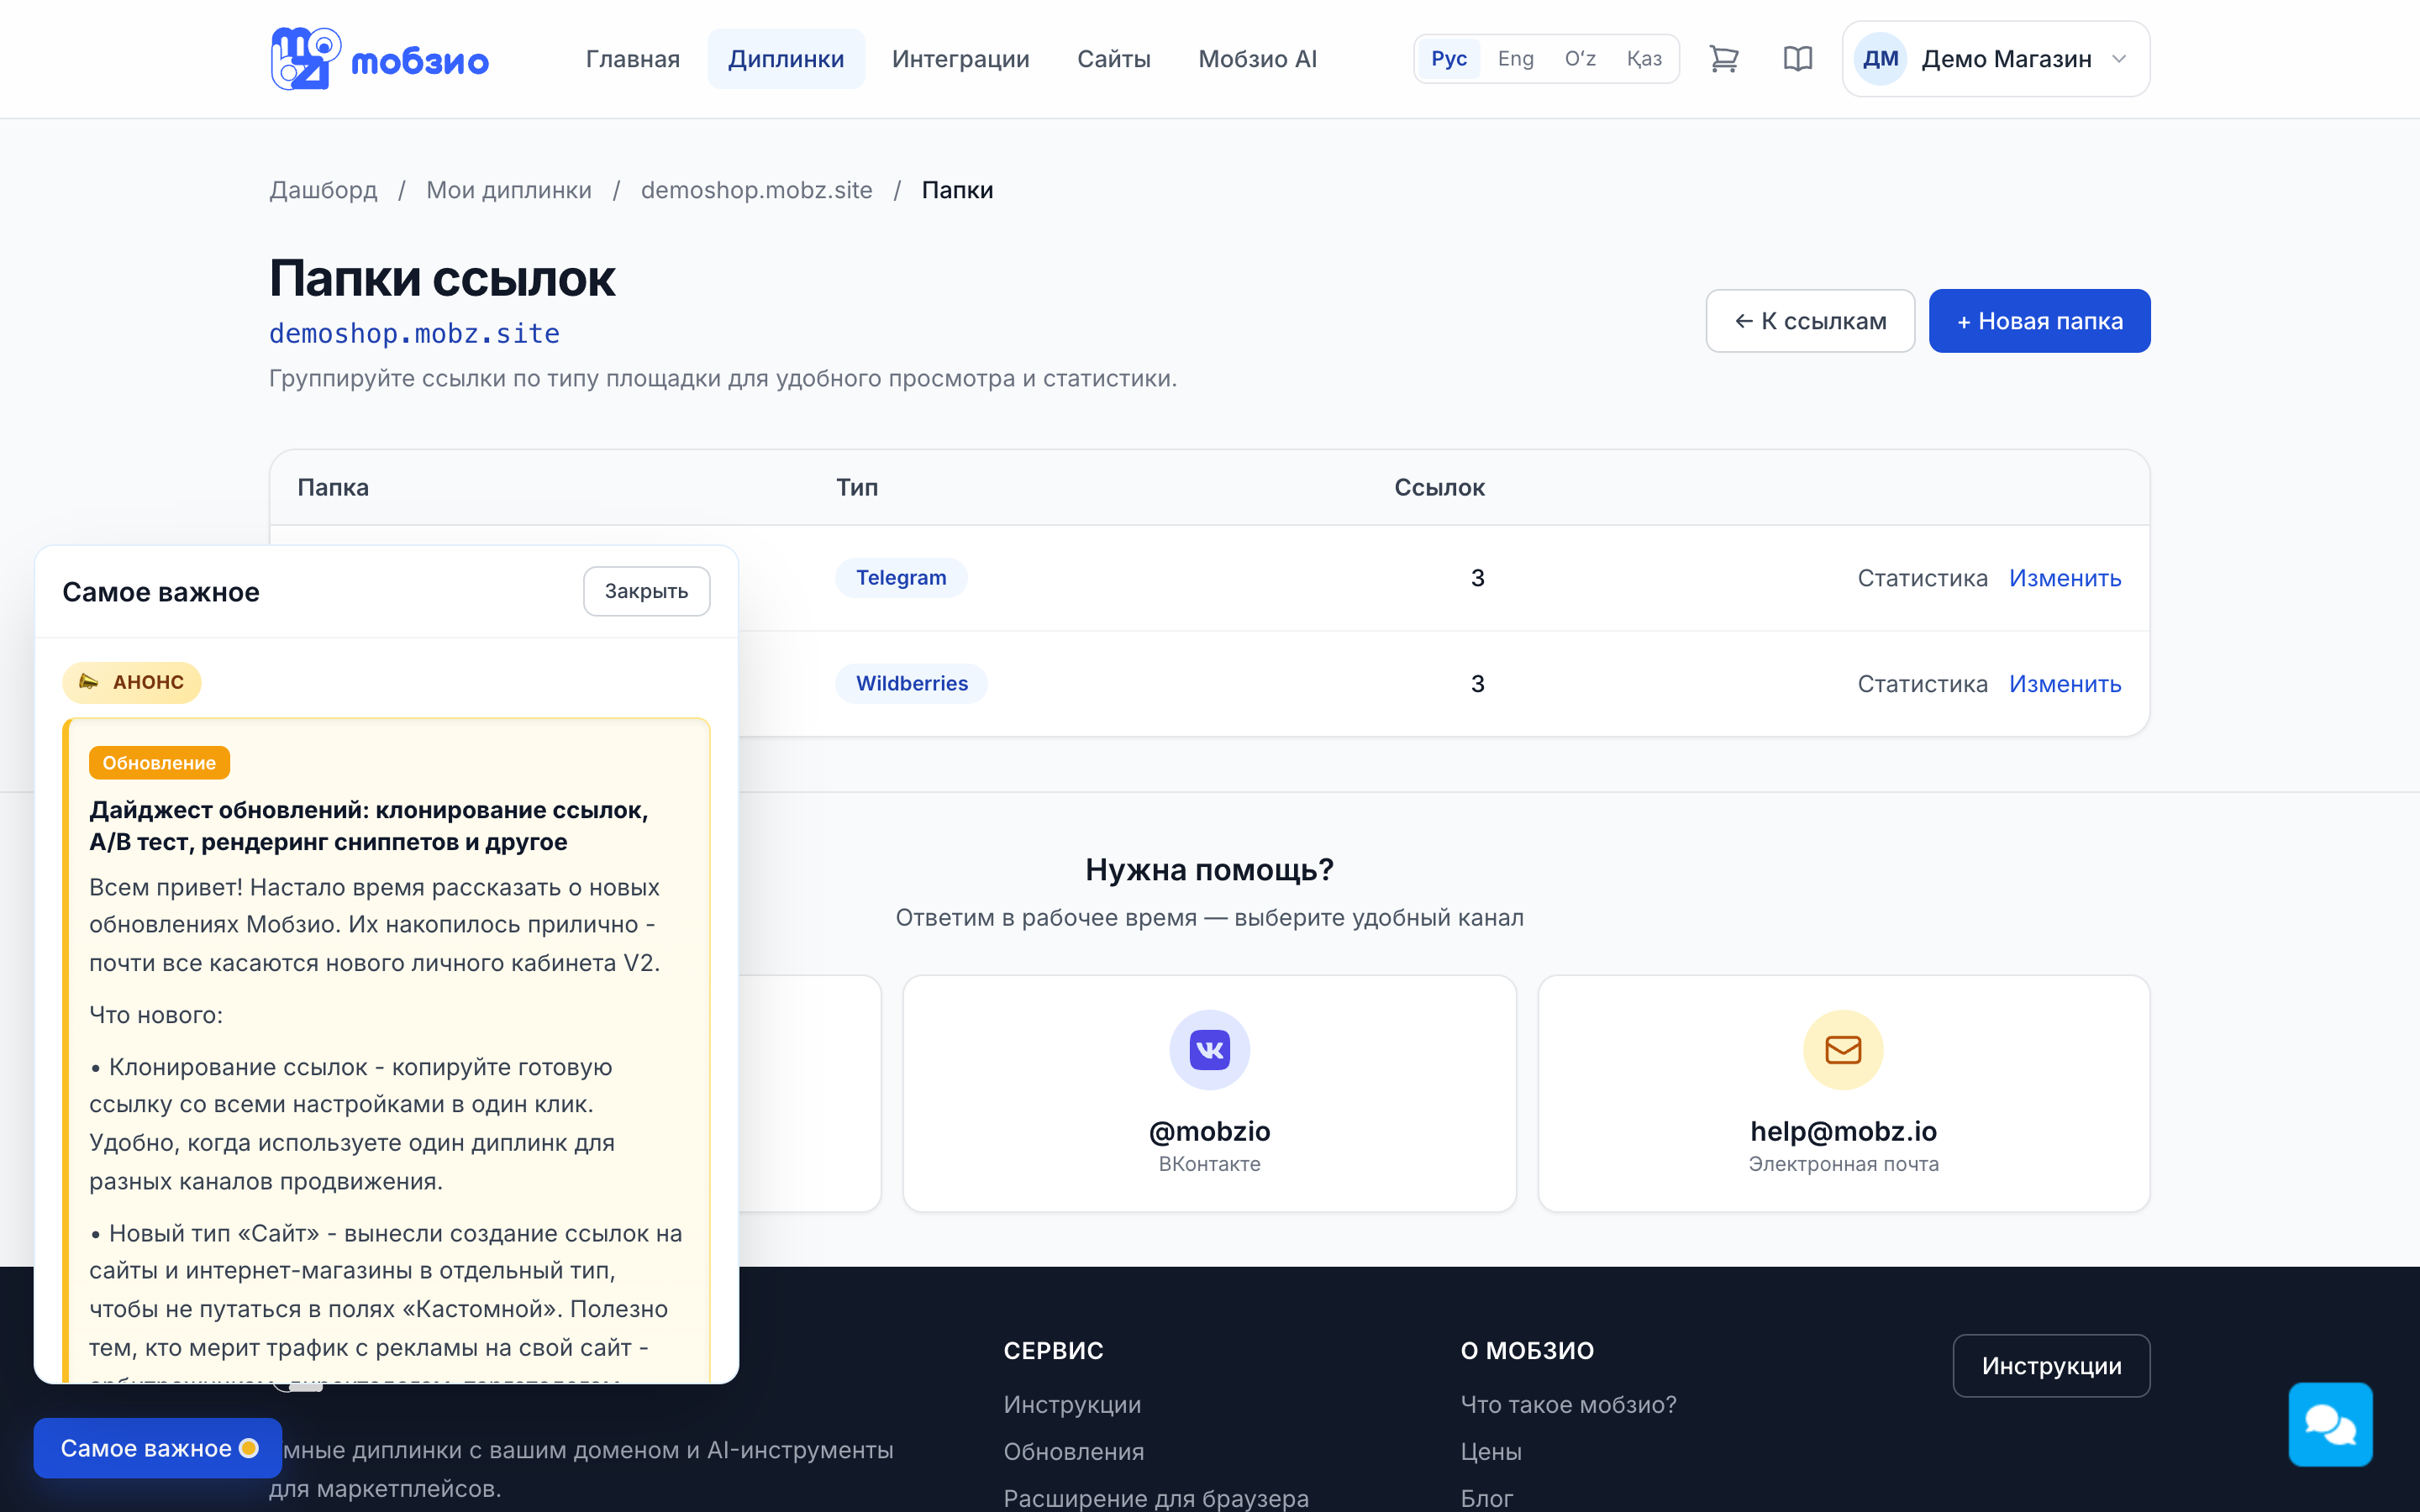Switch language to Рус

coord(1448,59)
